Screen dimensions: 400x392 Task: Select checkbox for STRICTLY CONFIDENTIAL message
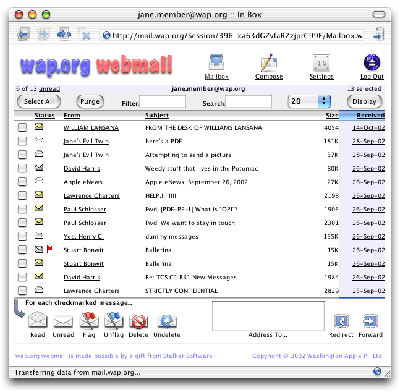click(22, 290)
